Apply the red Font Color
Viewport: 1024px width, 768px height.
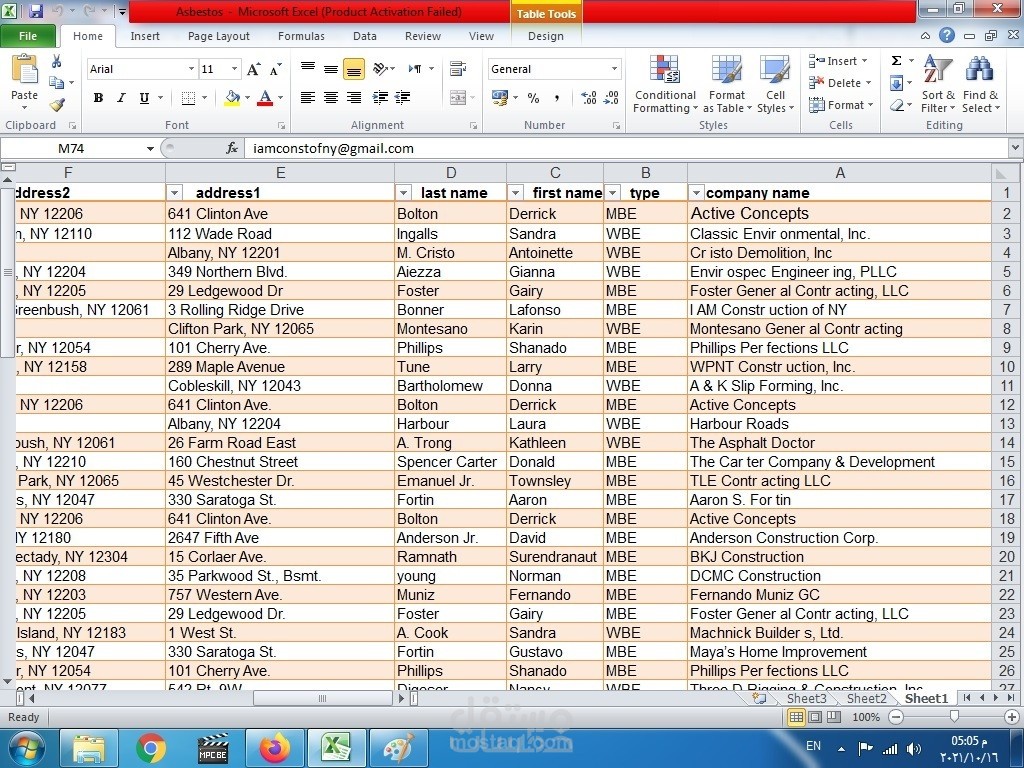tap(265, 98)
